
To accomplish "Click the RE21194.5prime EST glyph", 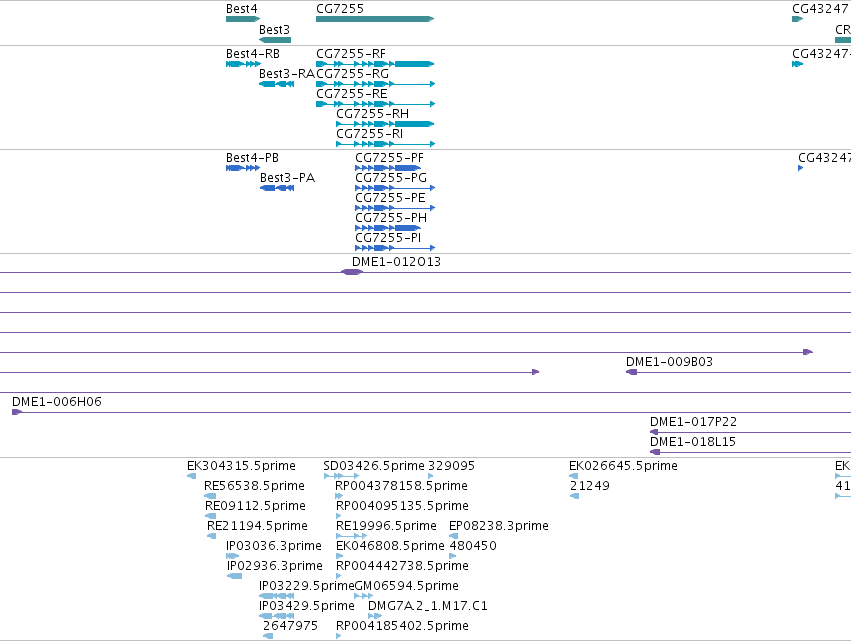I will click(212, 536).
